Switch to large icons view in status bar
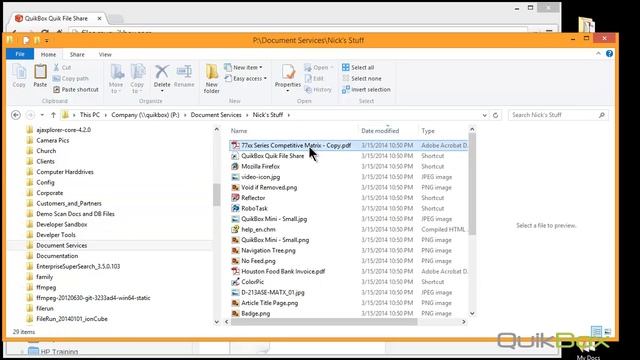The width and height of the screenshot is (640, 360). coord(607,331)
